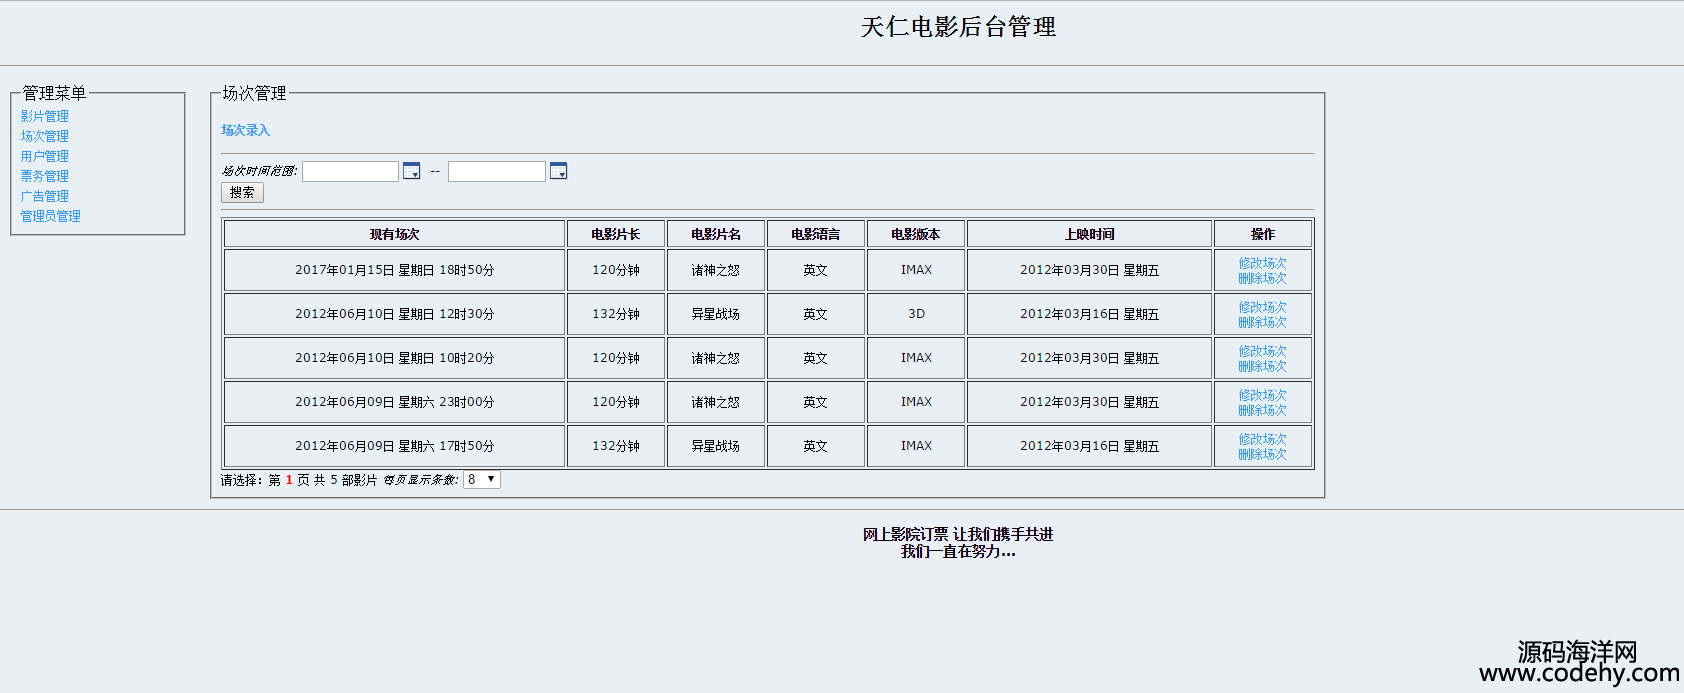Edit the 2017年01月15日 18时50分 session
This screenshot has height=693, width=1684.
click(1262, 263)
